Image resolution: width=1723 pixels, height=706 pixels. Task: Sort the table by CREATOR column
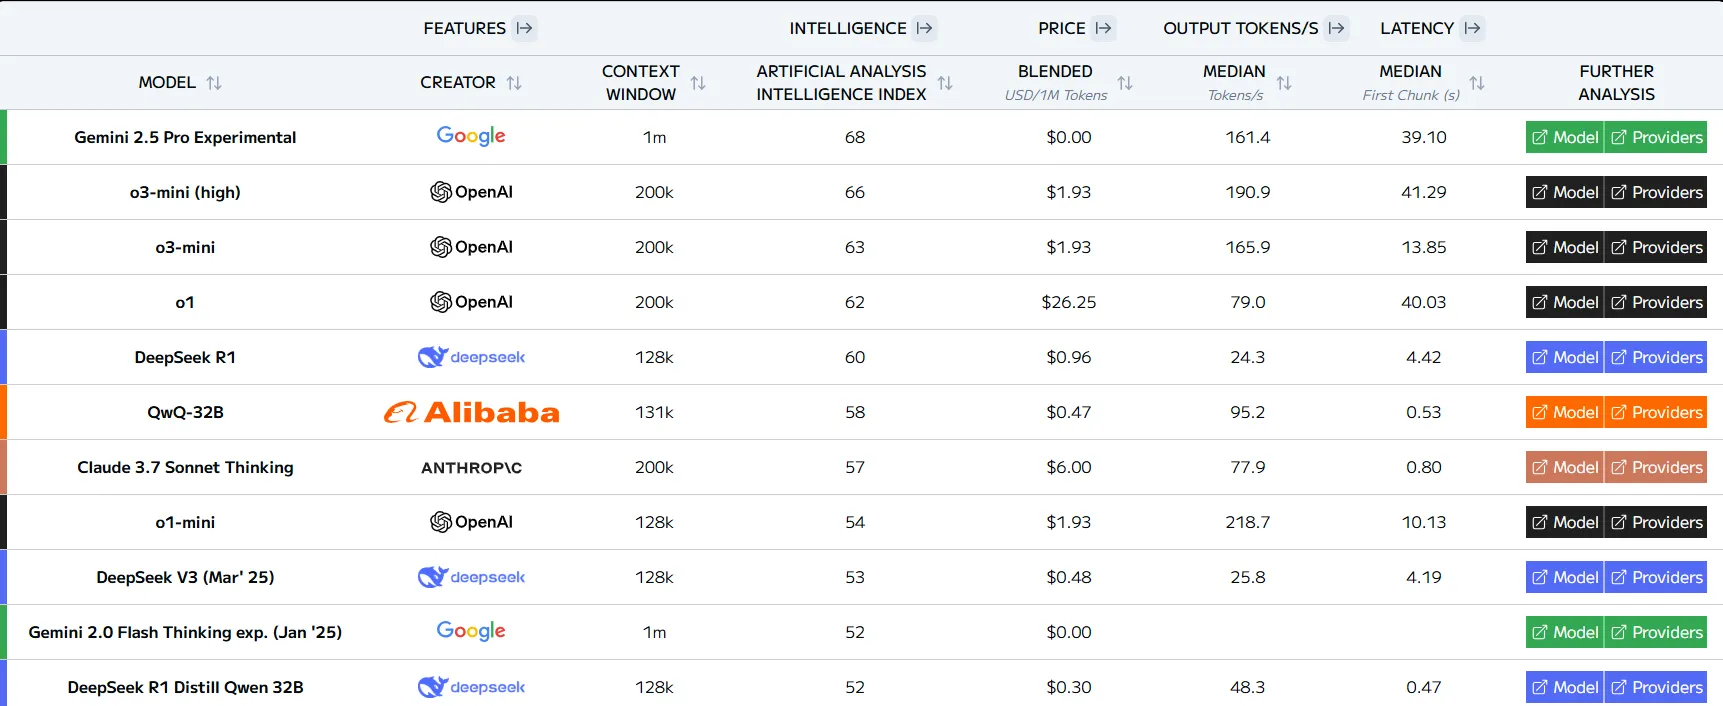pos(514,83)
